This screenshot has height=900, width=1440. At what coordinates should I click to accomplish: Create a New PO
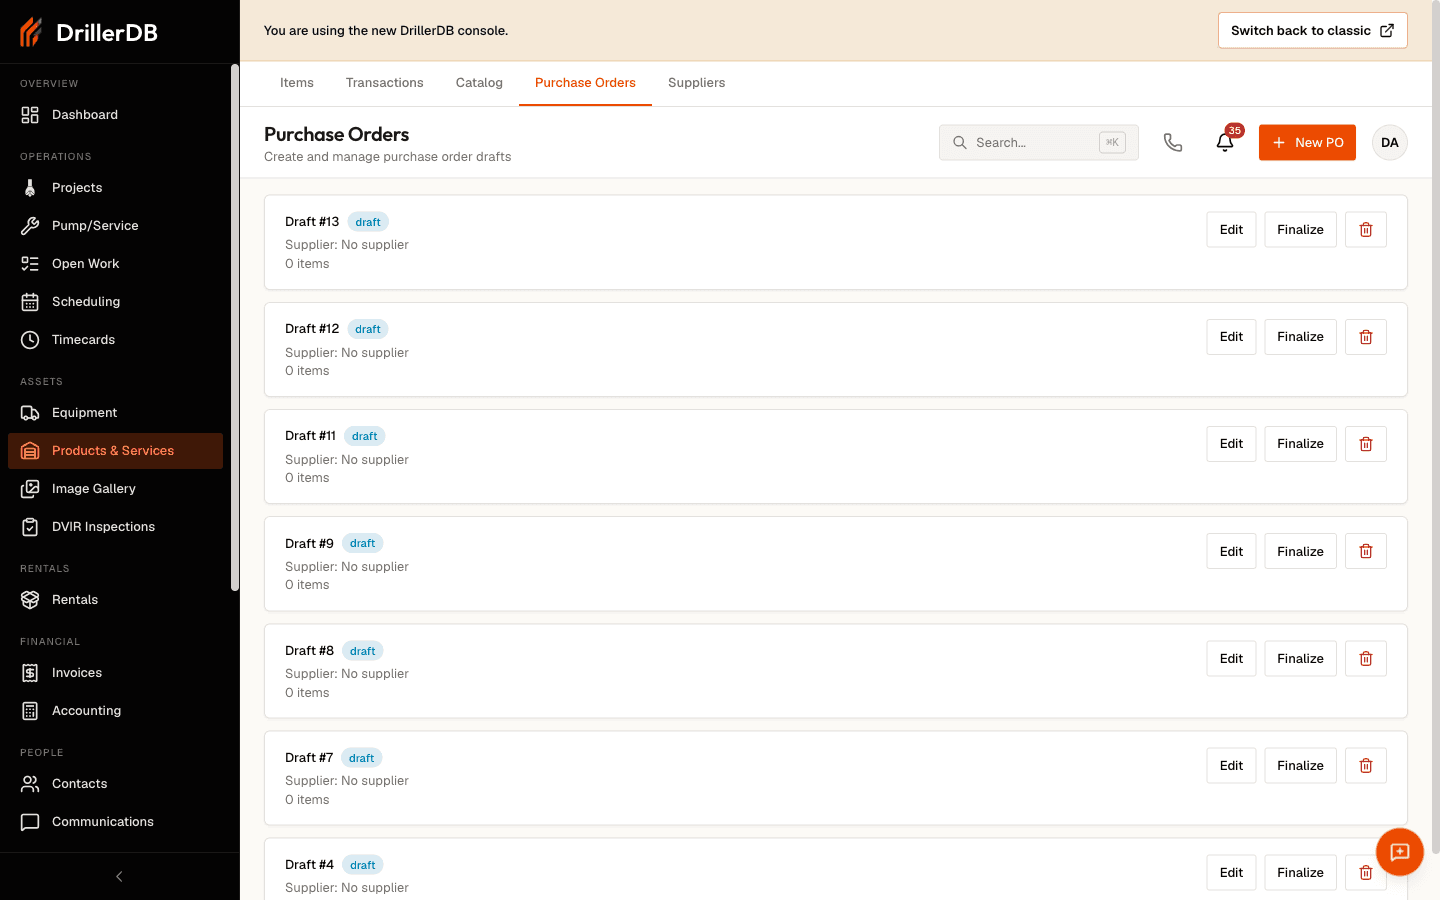pyautogui.click(x=1307, y=143)
